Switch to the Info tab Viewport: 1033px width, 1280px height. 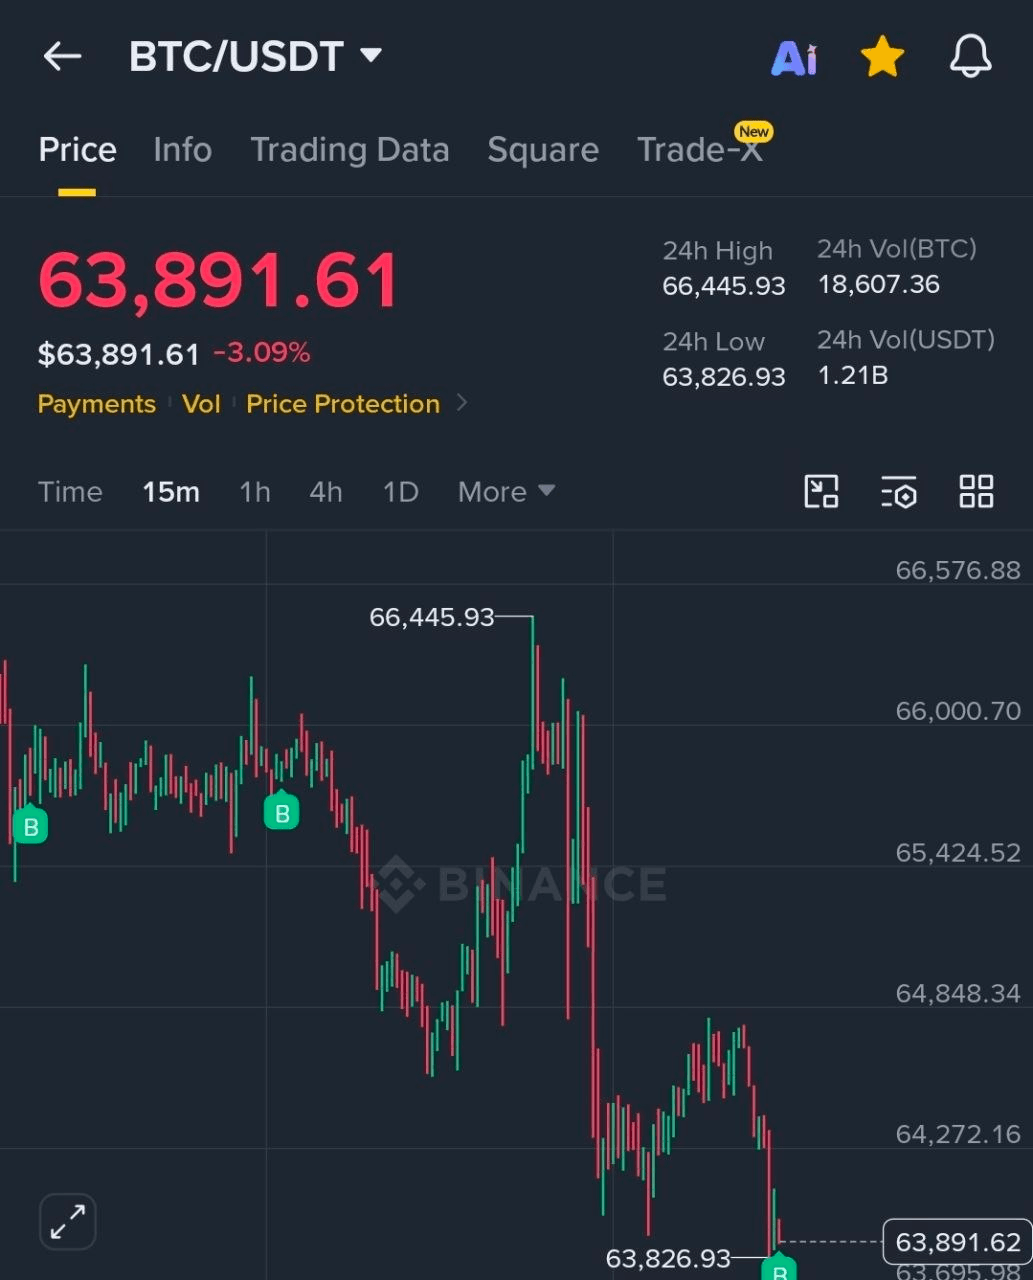click(182, 150)
